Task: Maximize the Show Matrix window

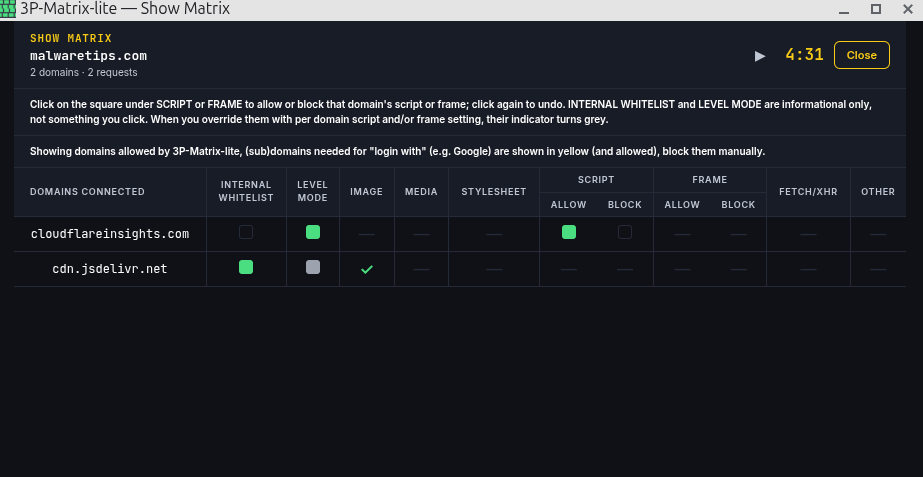Action: [x=876, y=9]
